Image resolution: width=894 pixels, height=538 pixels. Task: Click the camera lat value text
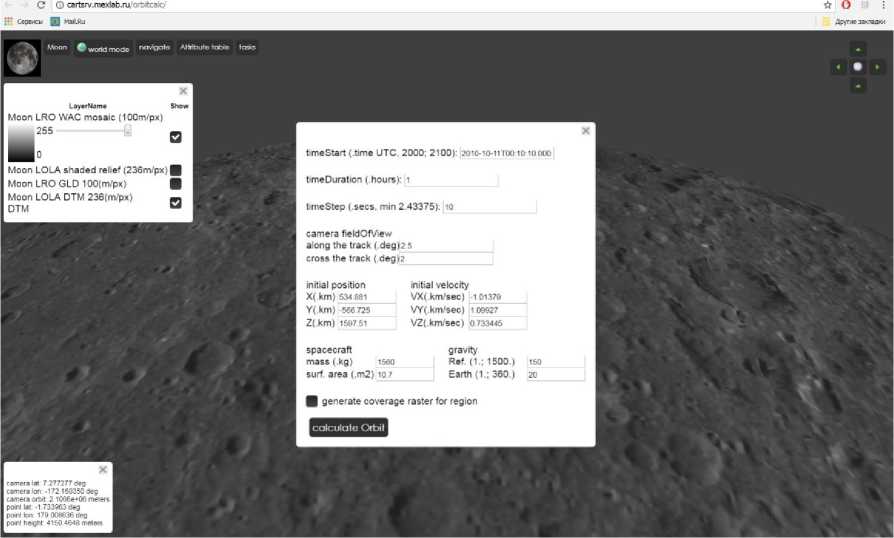click(46, 483)
